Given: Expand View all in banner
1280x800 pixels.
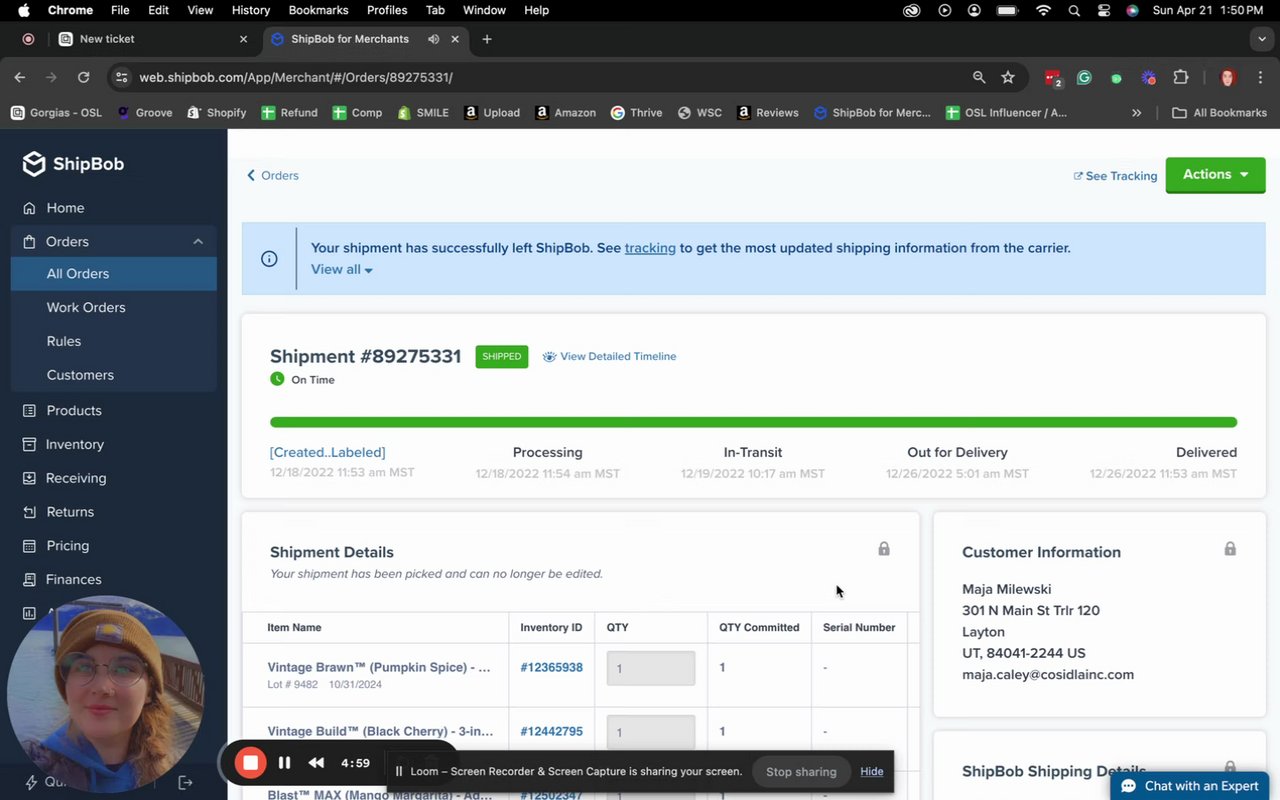Looking at the screenshot, I should [341, 270].
